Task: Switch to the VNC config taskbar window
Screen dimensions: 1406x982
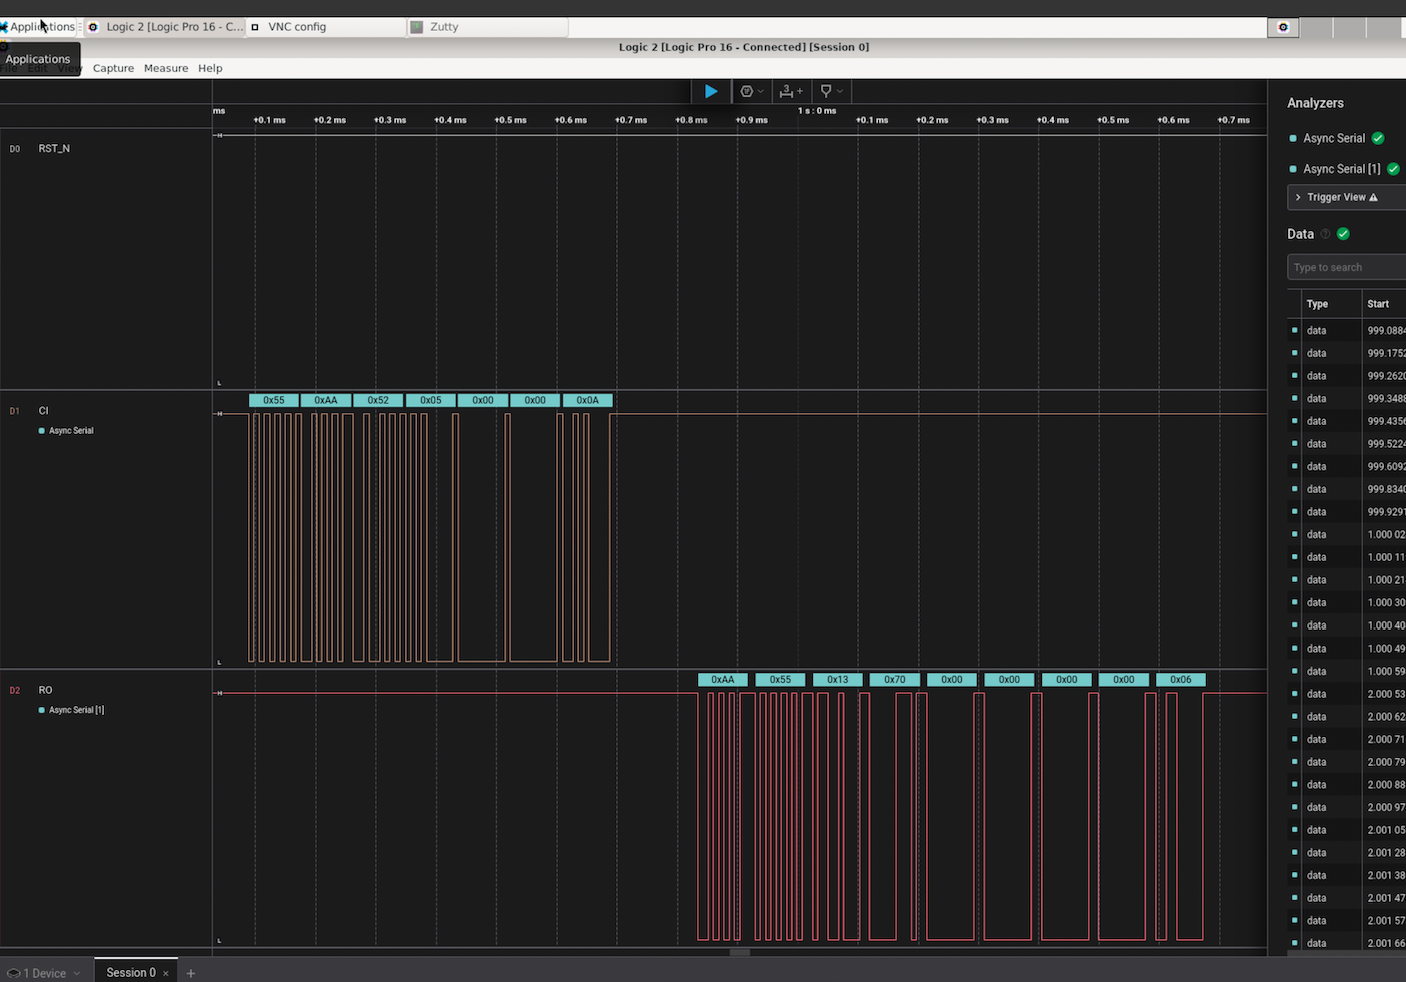Action: coord(326,27)
